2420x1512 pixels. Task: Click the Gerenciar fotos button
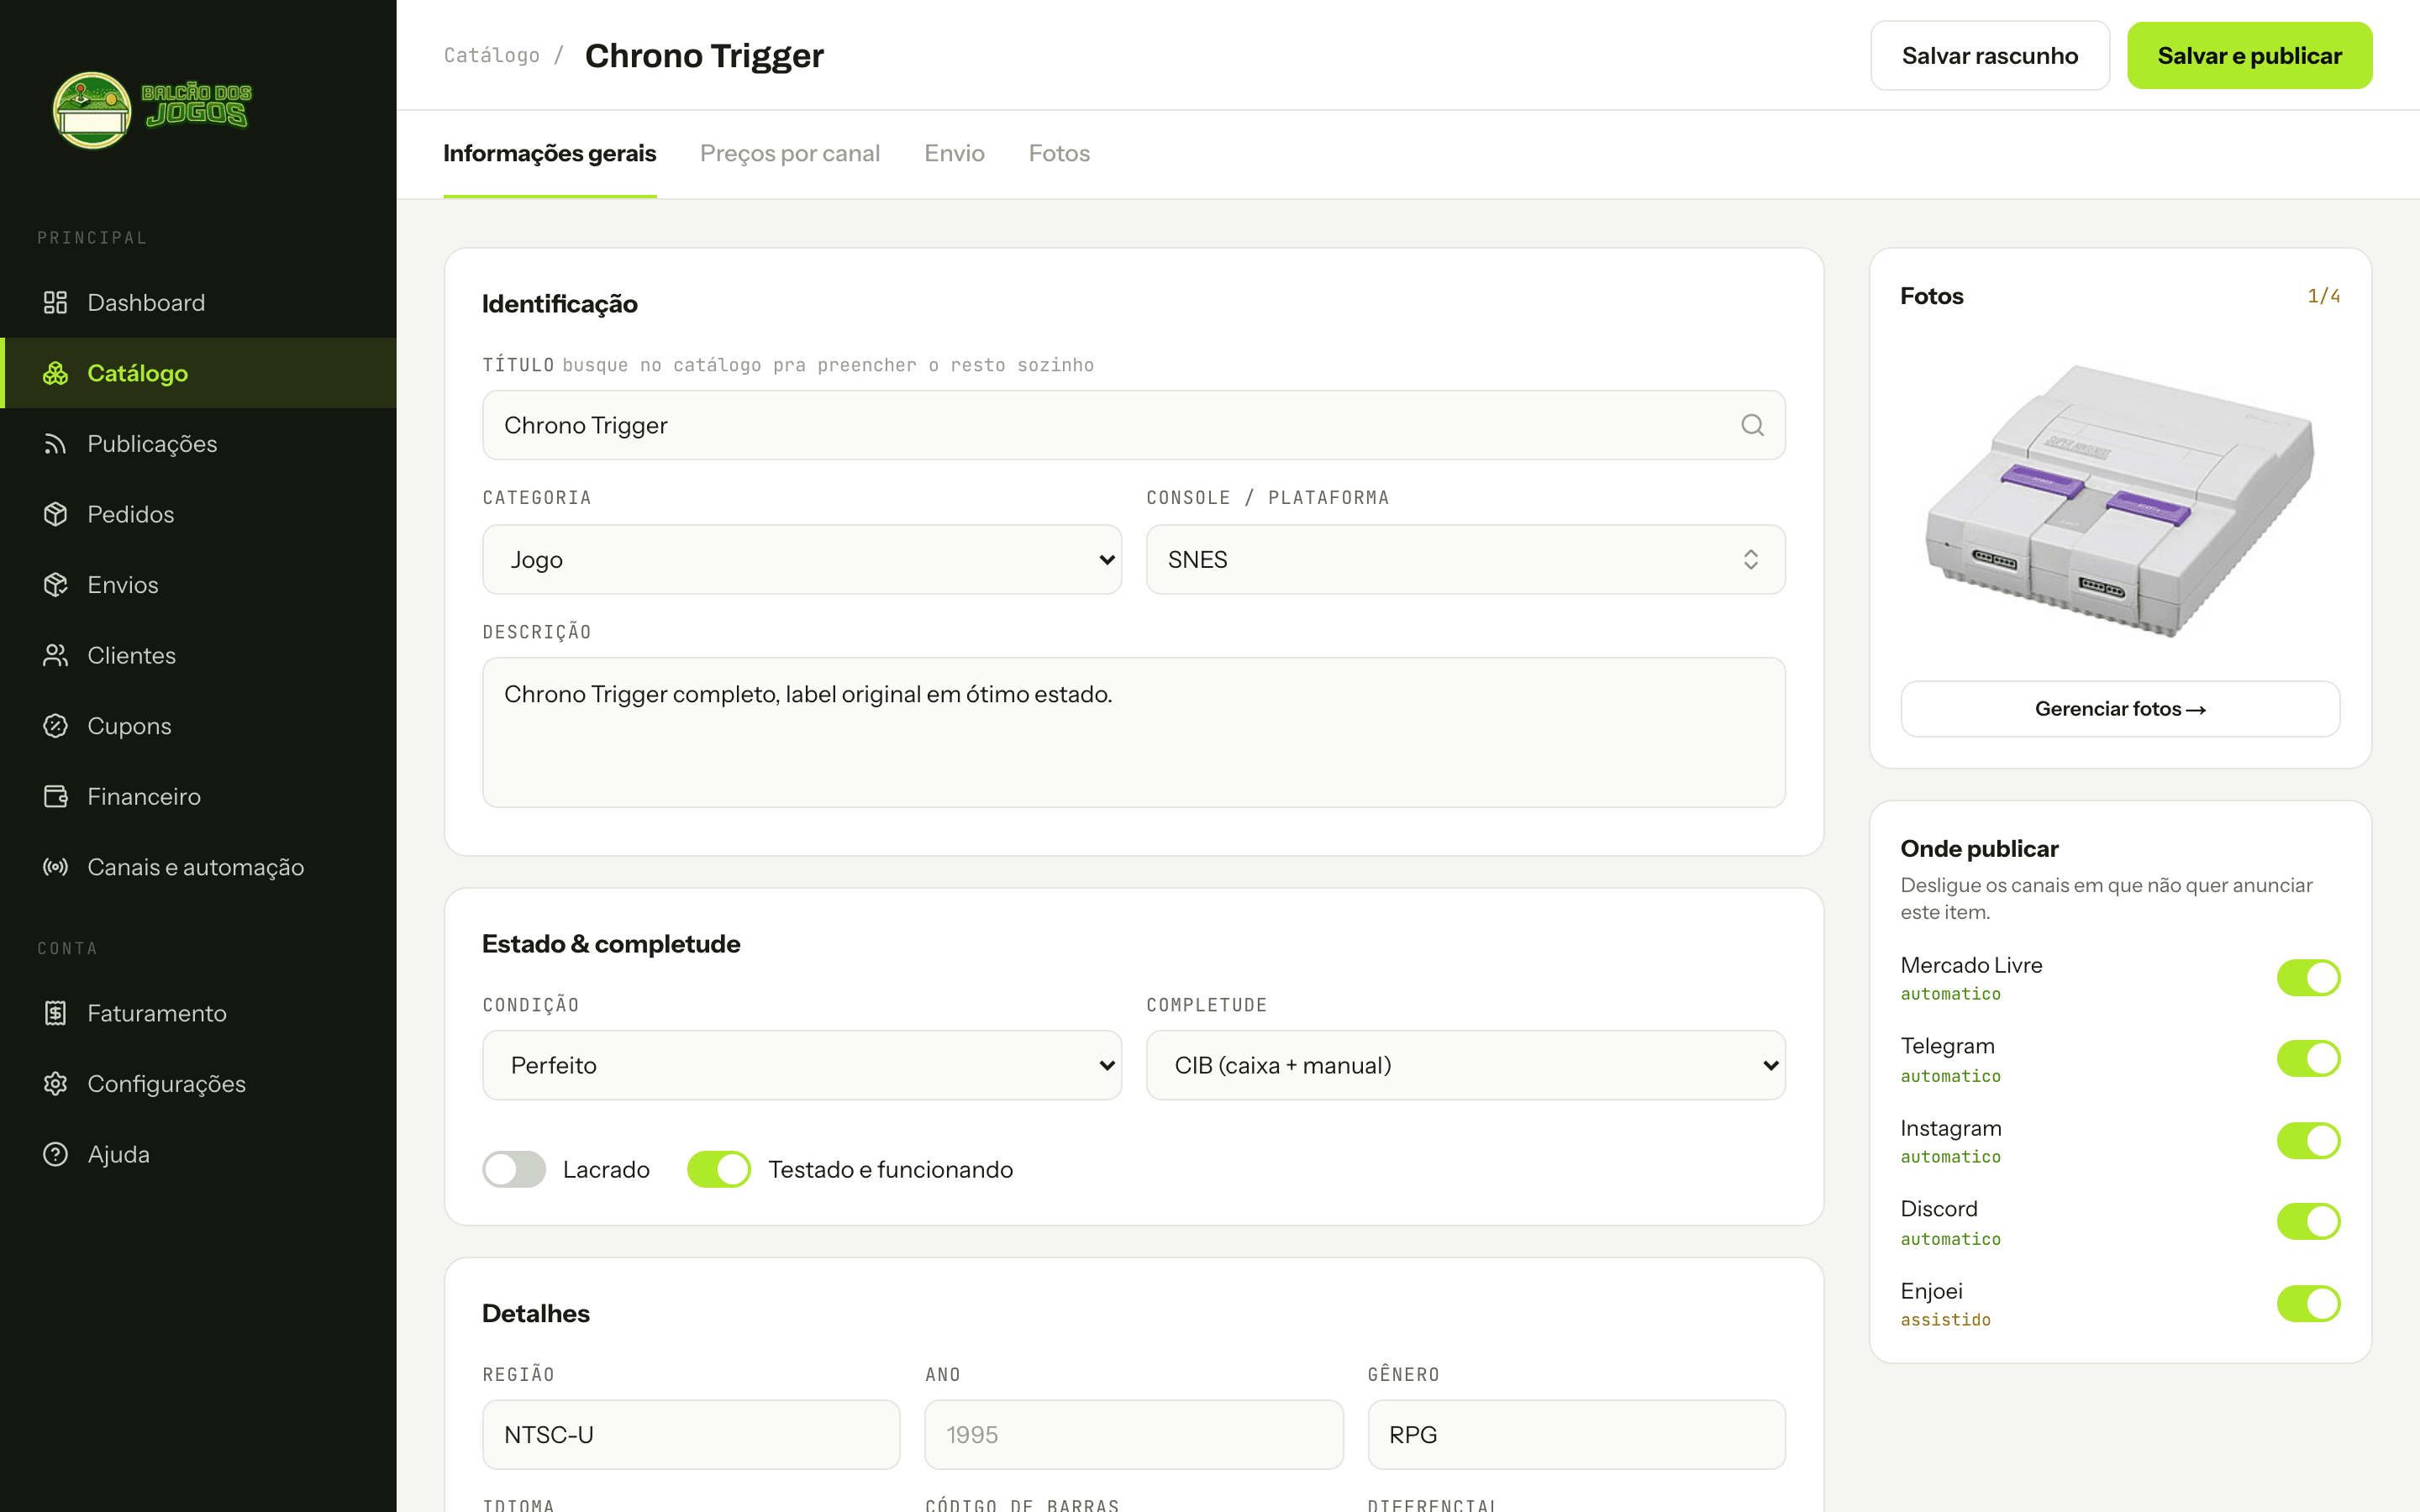(x=2120, y=709)
